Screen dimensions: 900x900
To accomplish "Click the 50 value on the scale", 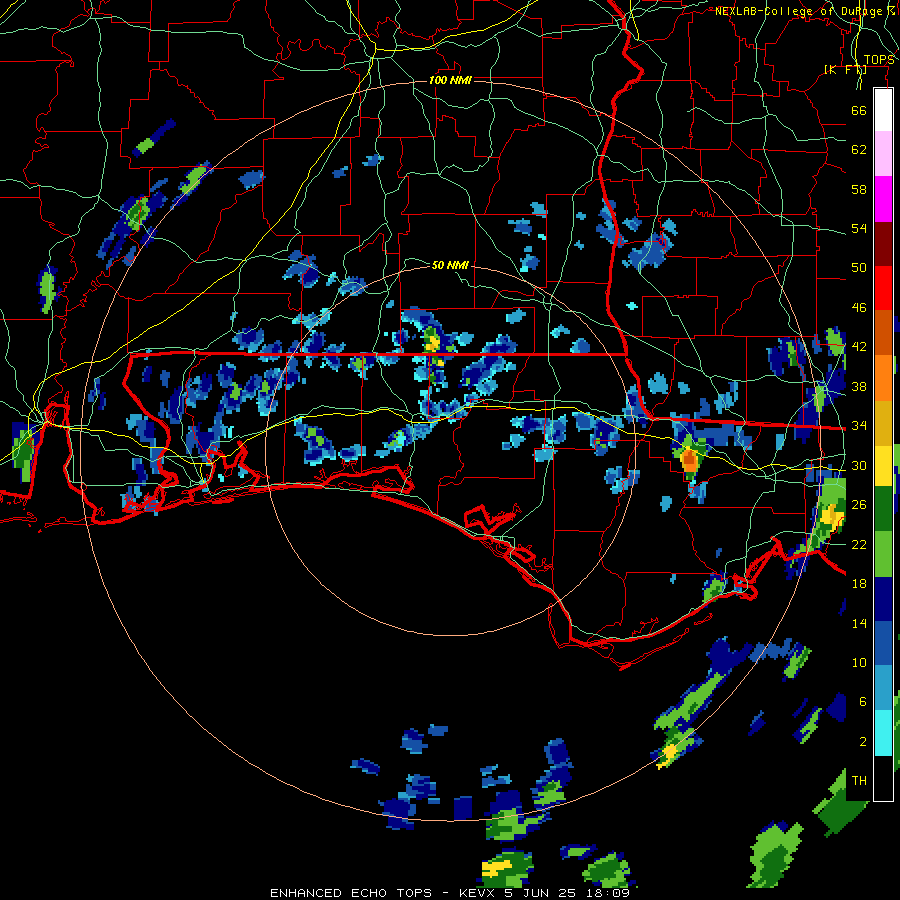I will coord(859,268).
